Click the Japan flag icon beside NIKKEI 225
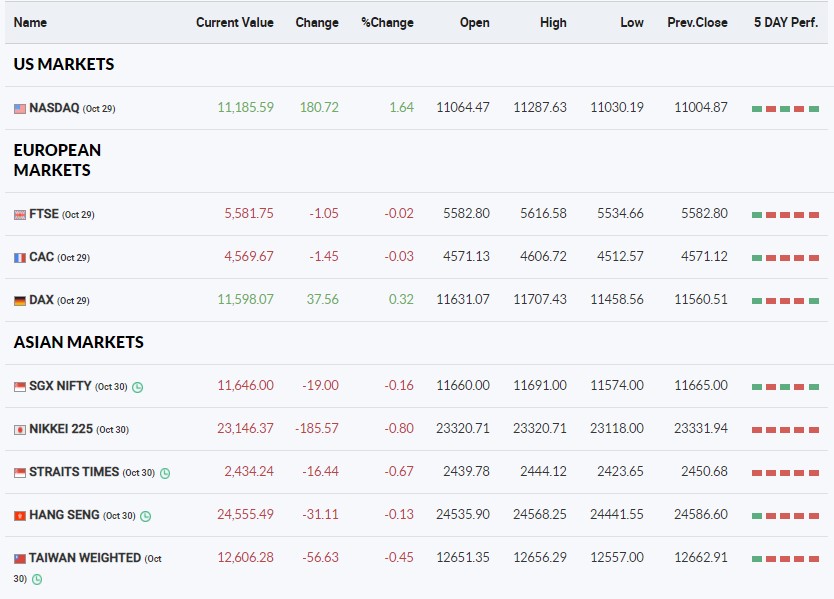Image resolution: width=834 pixels, height=599 pixels. [x=20, y=430]
